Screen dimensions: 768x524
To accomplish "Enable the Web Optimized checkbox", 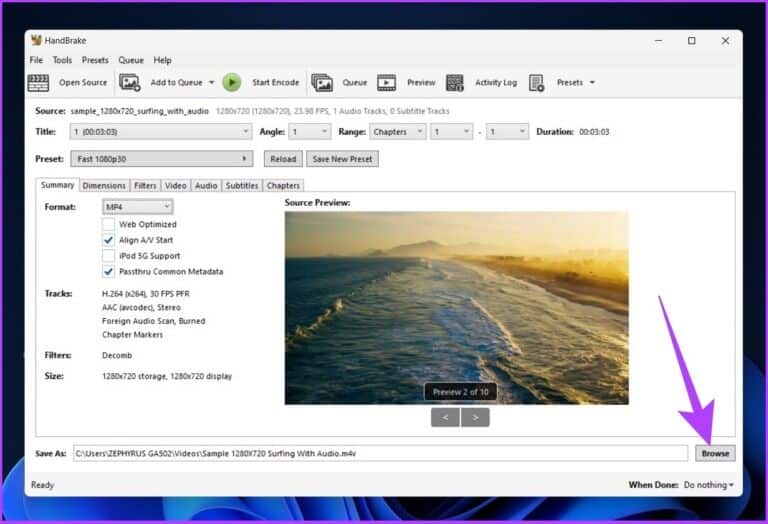I will click(x=108, y=224).
